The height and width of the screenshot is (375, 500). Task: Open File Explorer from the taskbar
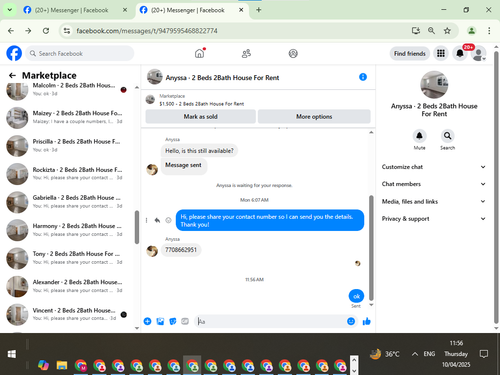(x=62, y=365)
